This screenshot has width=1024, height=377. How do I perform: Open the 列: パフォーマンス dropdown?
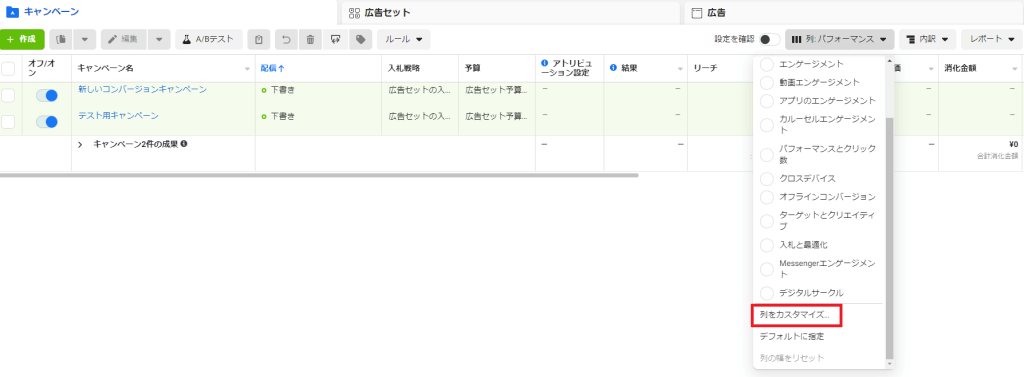[839, 39]
